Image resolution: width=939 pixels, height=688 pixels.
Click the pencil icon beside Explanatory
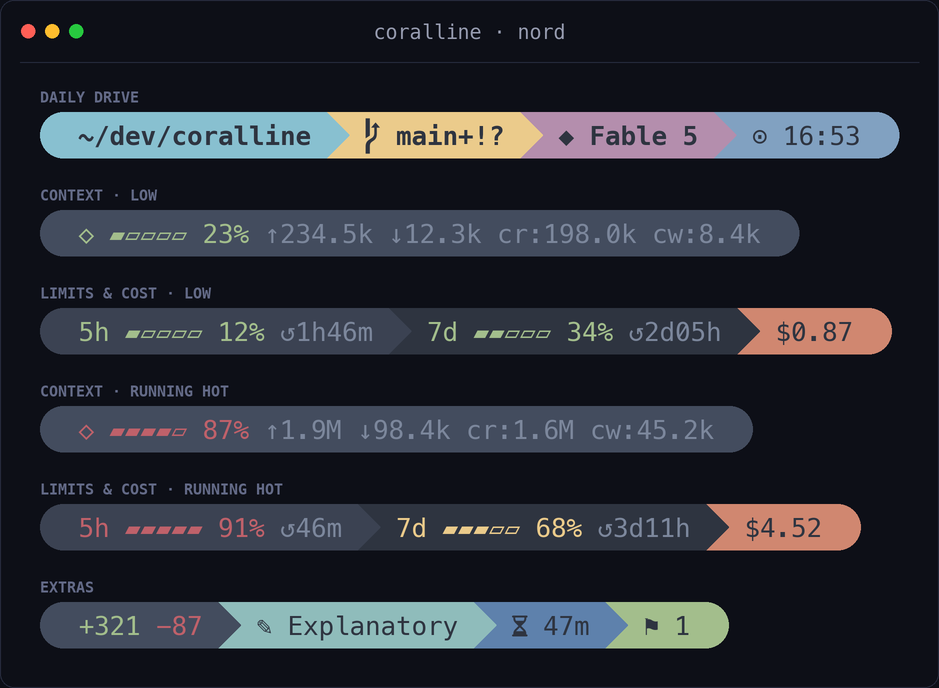click(264, 627)
